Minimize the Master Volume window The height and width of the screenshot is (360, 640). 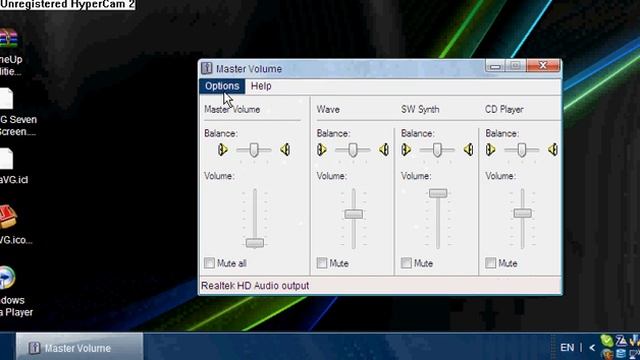pyautogui.click(x=495, y=66)
